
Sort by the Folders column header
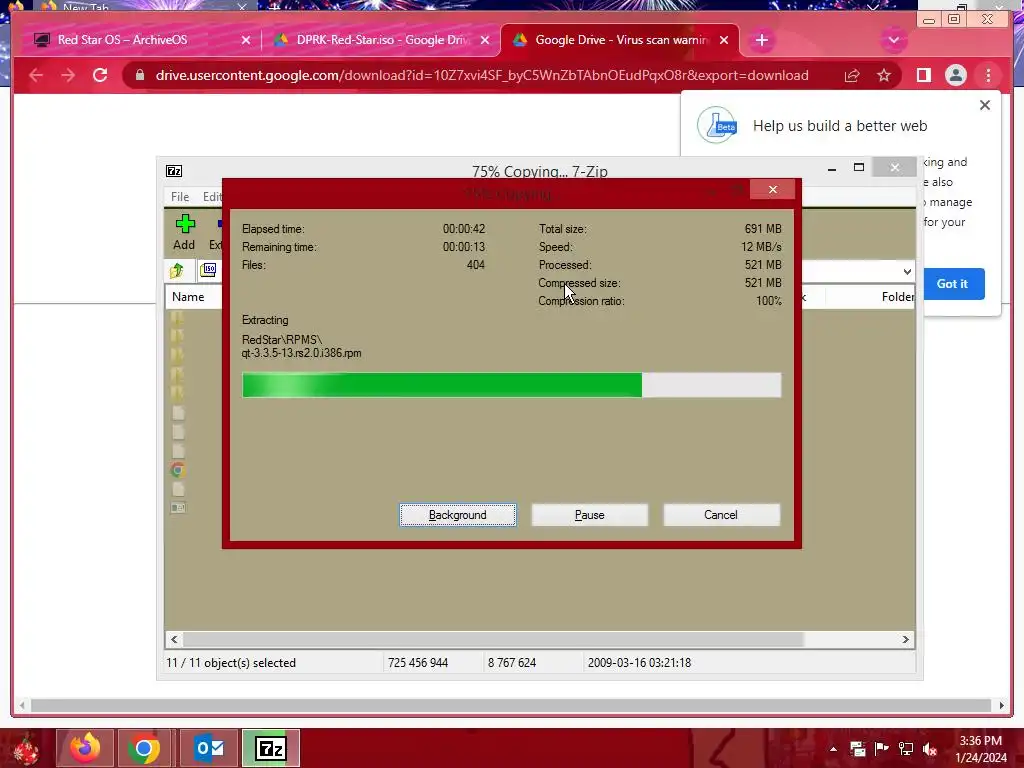click(897, 296)
